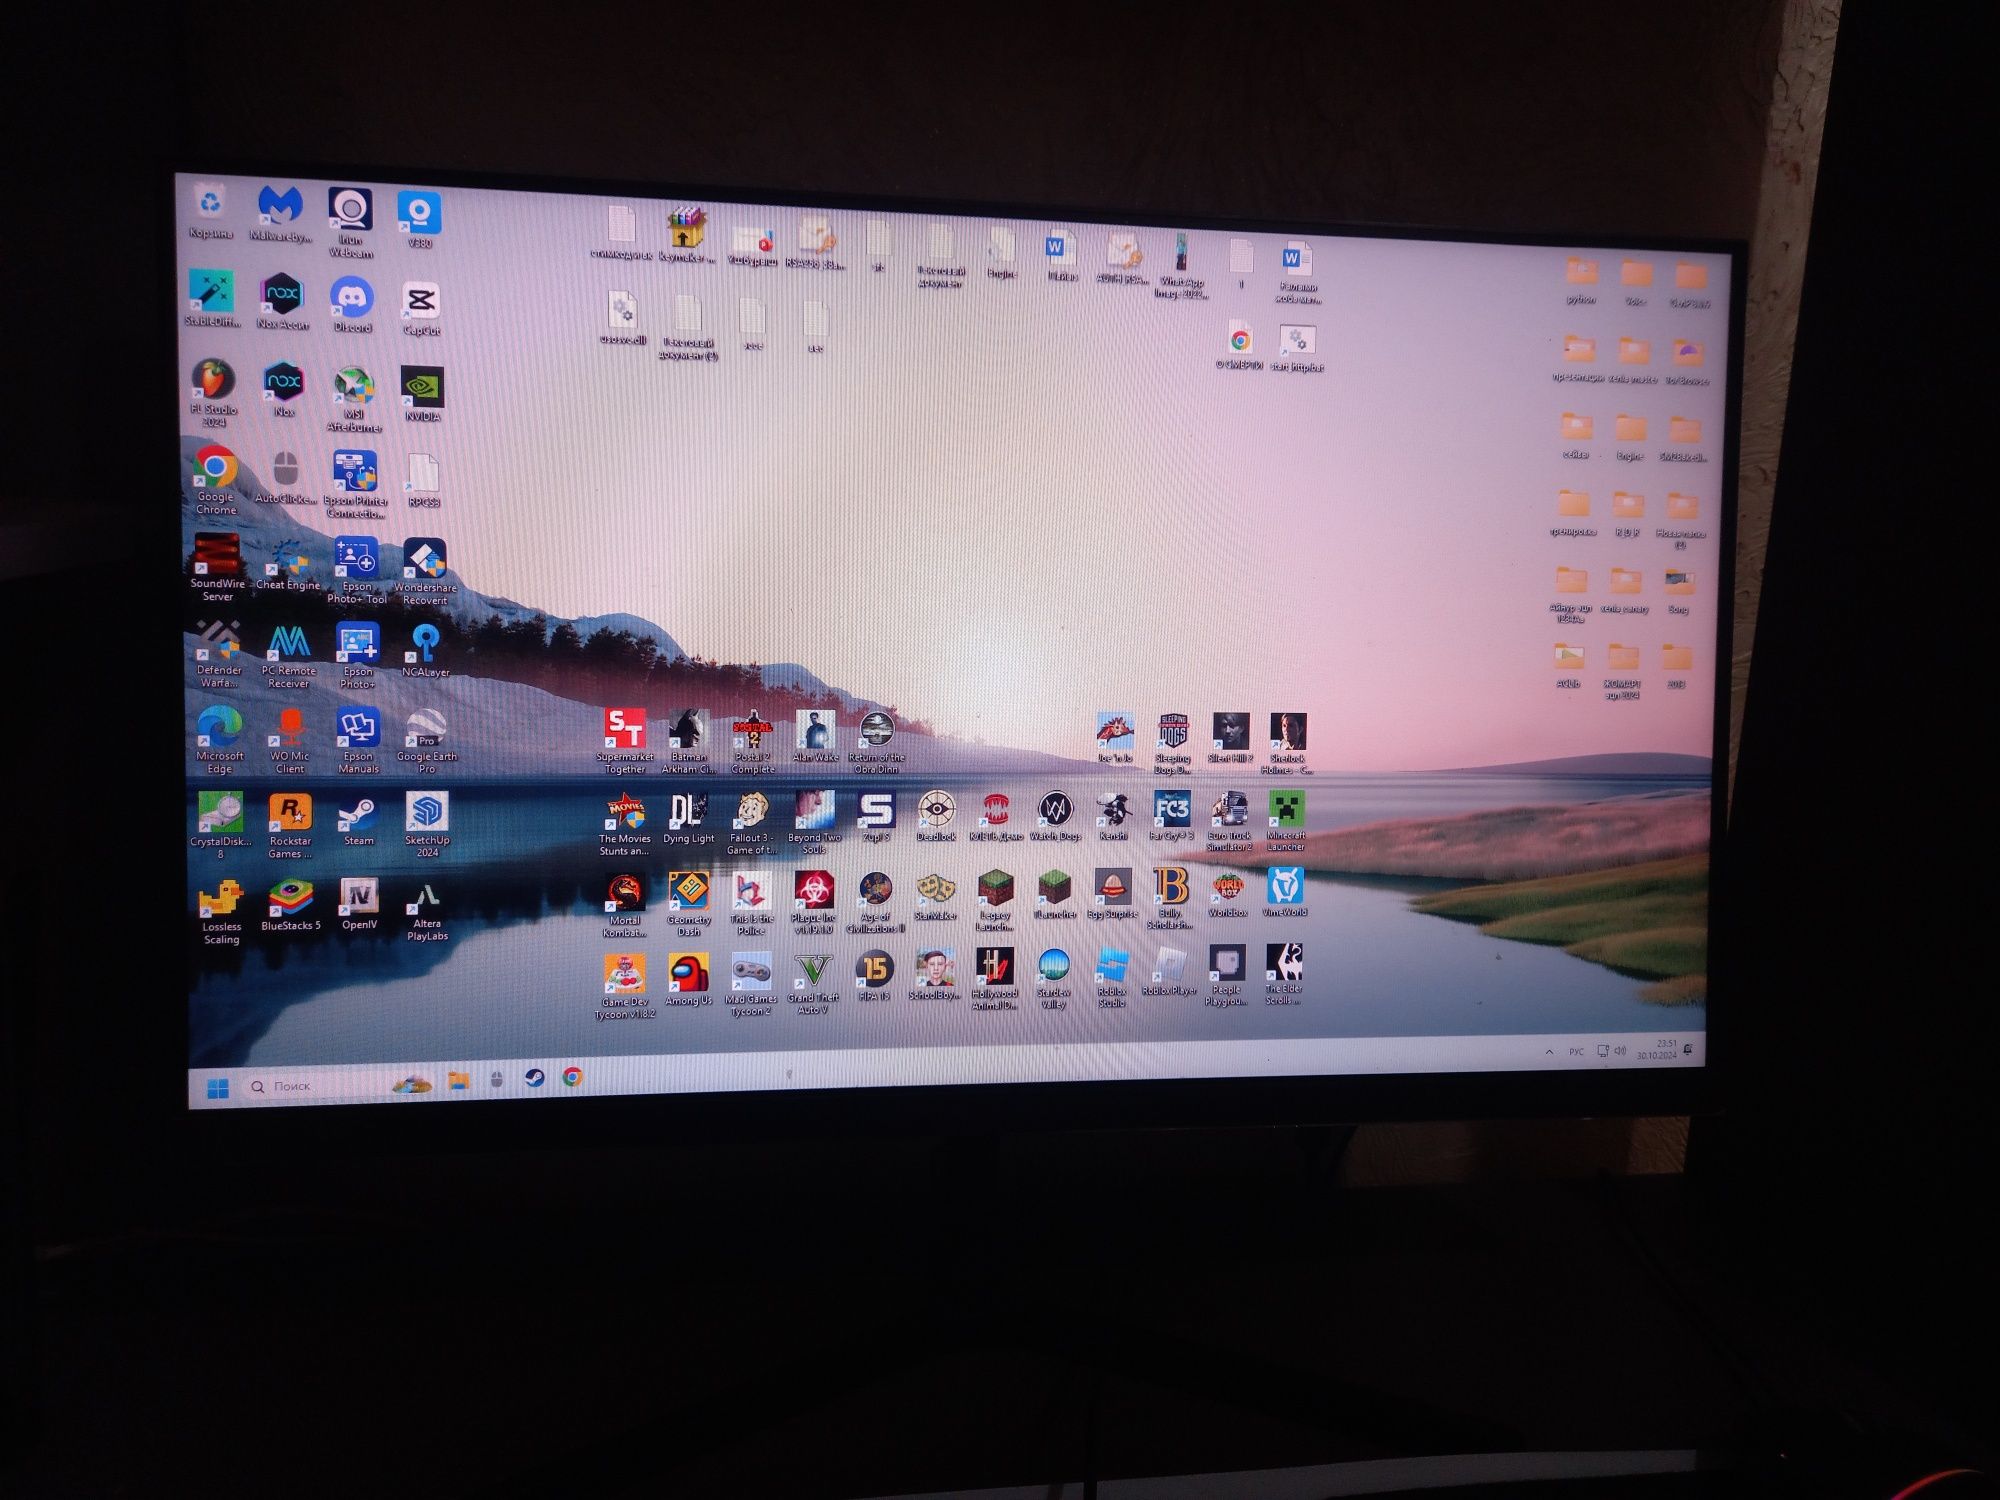Open Chrome from the taskbar
The image size is (2000, 1500).
pos(572,1077)
